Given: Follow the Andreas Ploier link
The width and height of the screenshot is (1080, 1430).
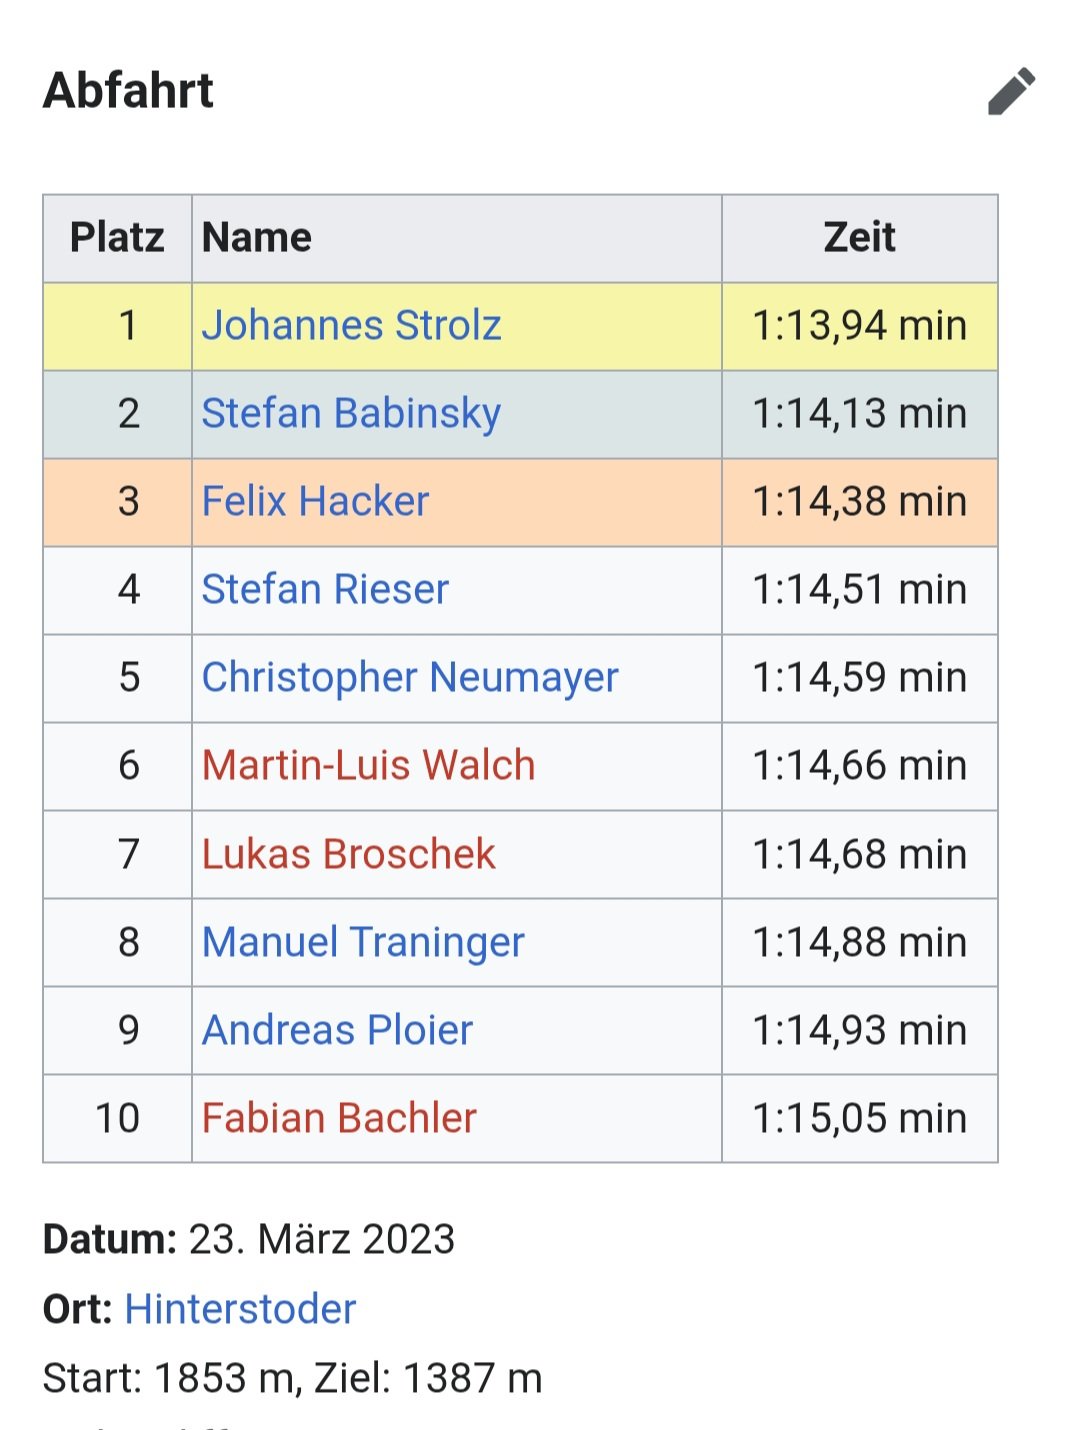Looking at the screenshot, I should 337,1031.
